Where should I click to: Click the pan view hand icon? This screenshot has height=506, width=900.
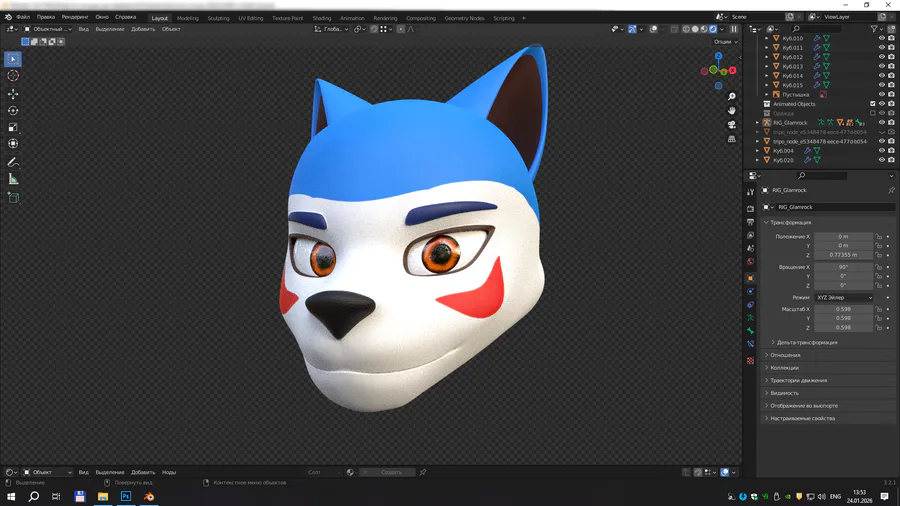(731, 110)
